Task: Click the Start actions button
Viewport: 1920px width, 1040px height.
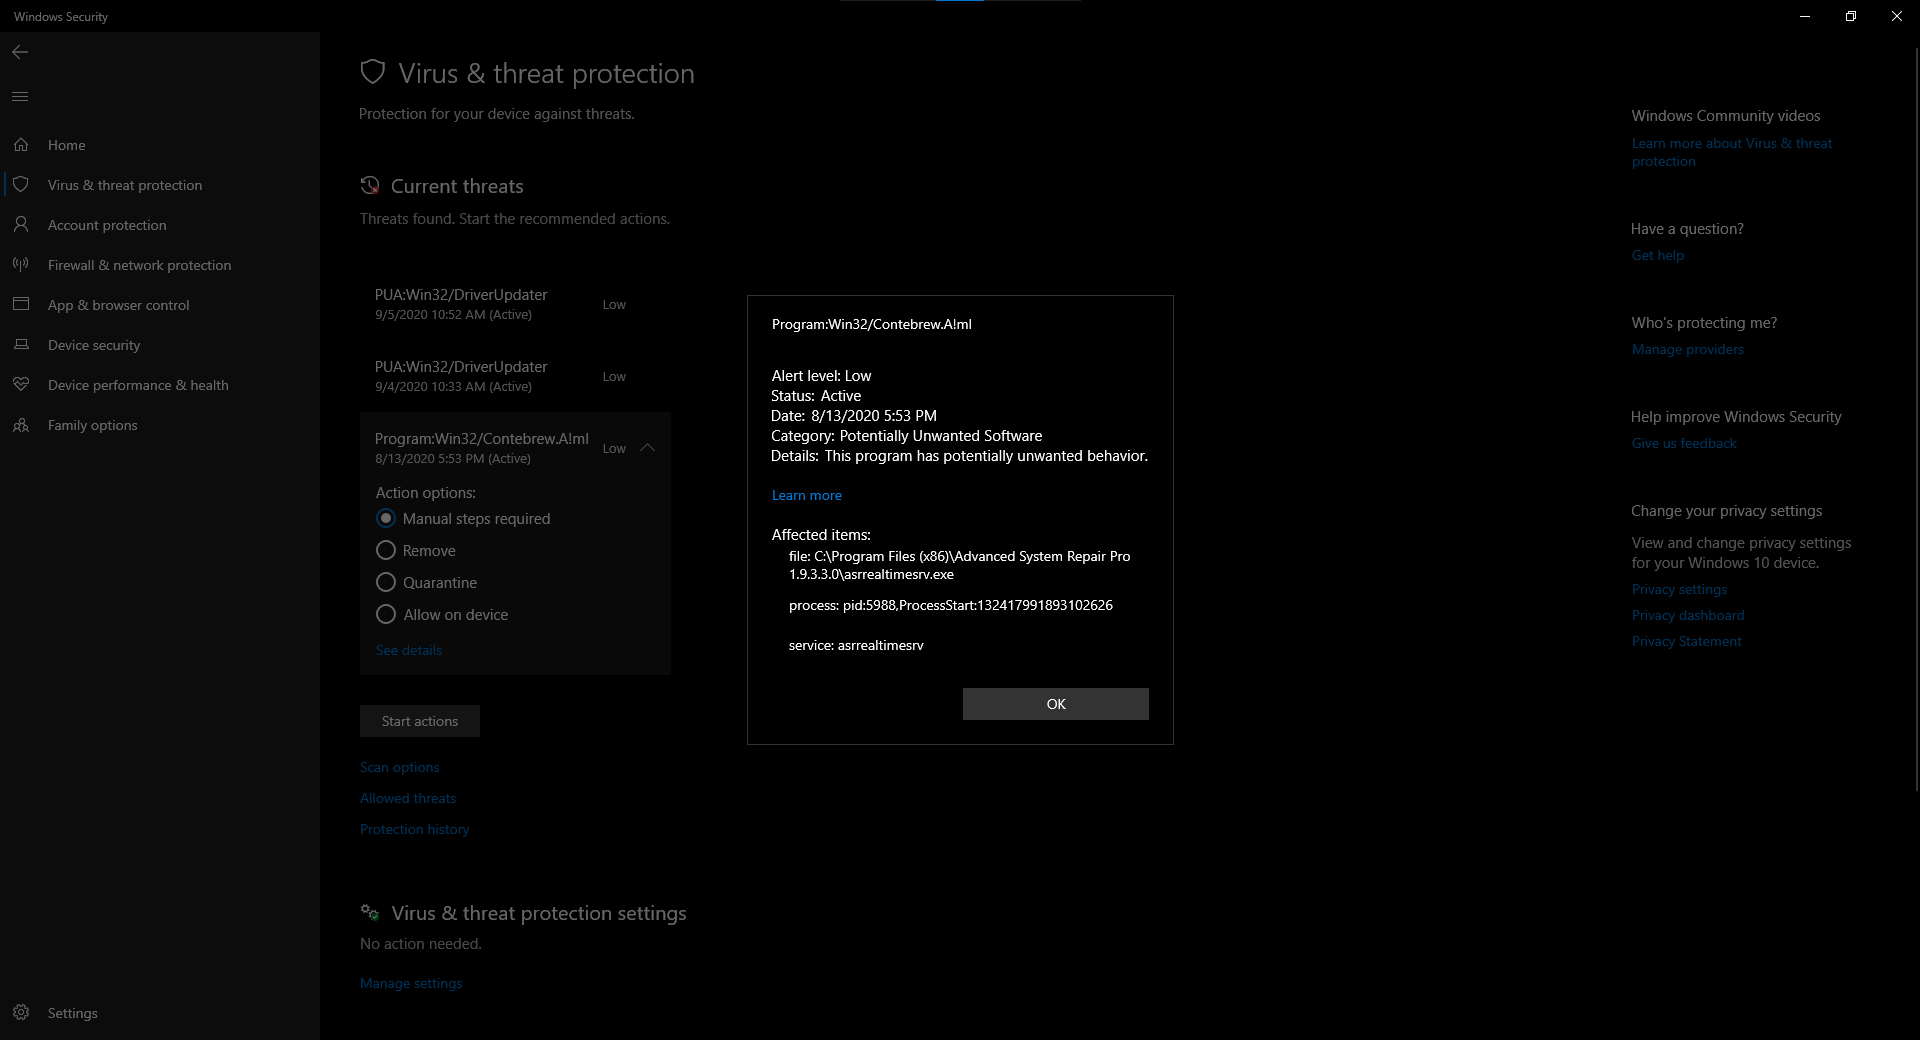Action: 420,721
